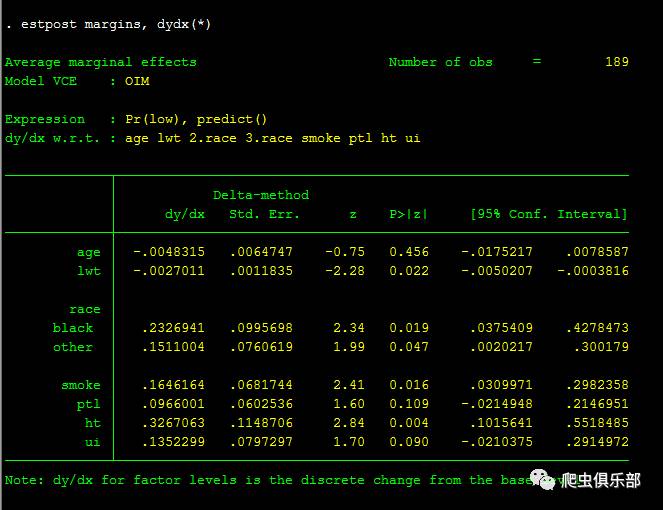663x510 pixels.
Task: Click the 'dy/dx' column header
Action: 185,214
